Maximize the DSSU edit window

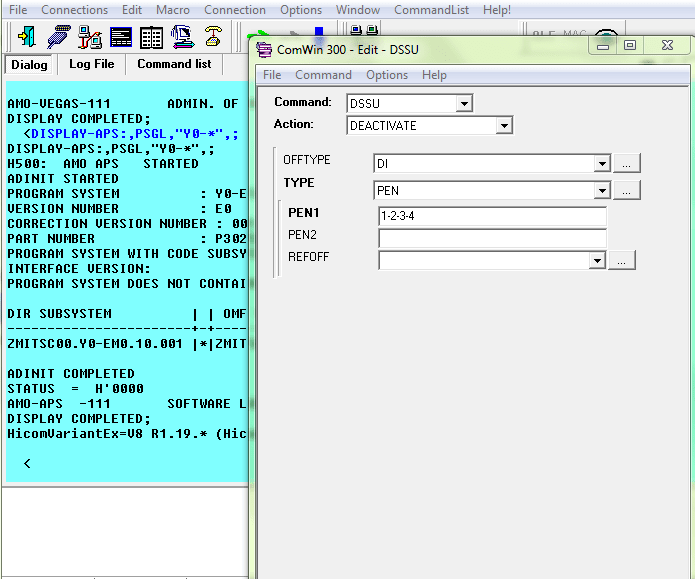click(x=630, y=46)
